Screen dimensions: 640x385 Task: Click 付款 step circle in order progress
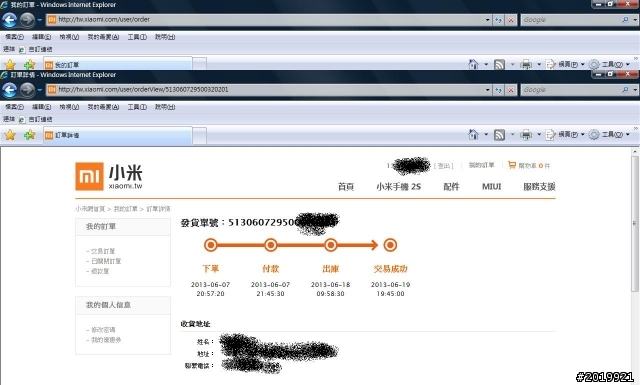271,245
